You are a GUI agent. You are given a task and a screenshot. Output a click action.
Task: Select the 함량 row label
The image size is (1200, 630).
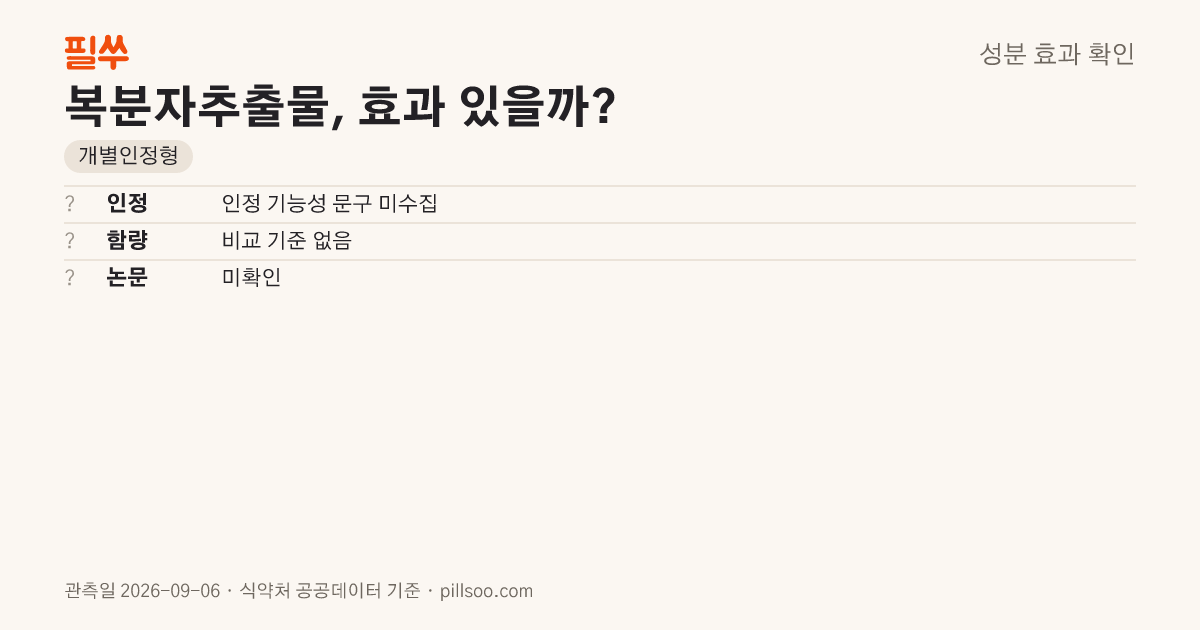127,241
